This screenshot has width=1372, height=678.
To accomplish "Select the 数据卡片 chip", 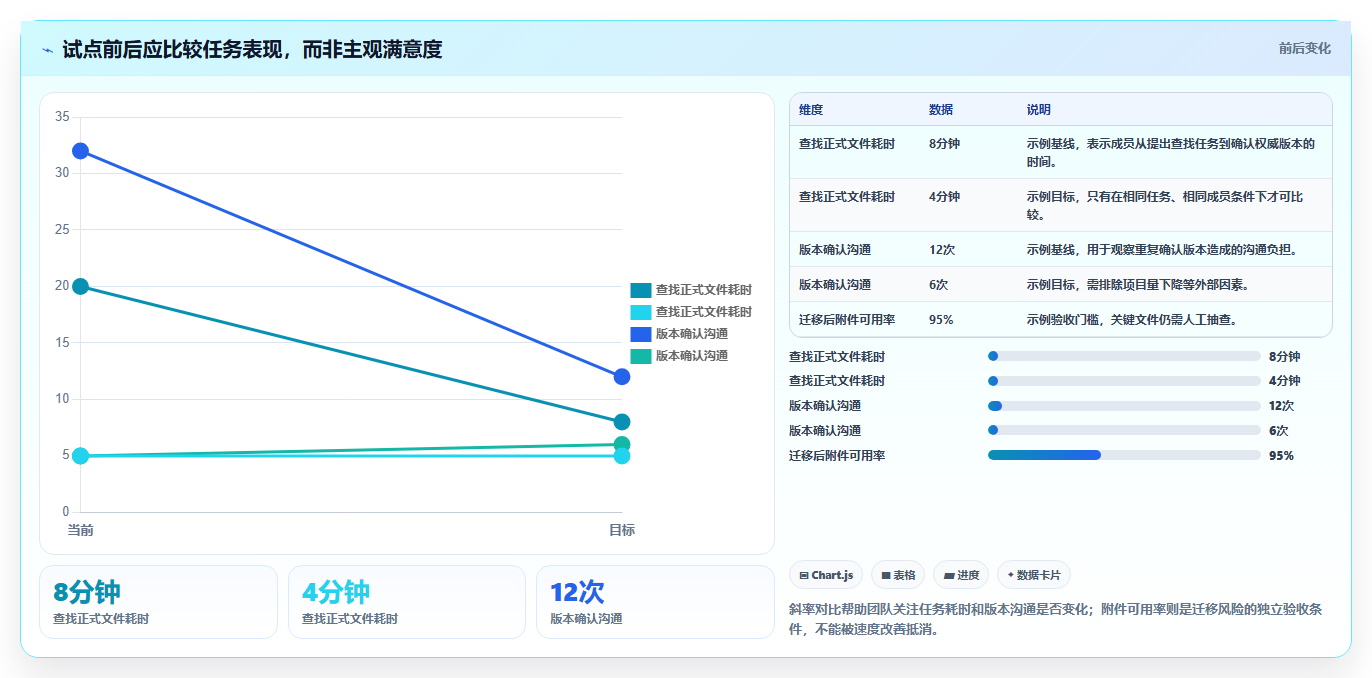I will point(1034,575).
